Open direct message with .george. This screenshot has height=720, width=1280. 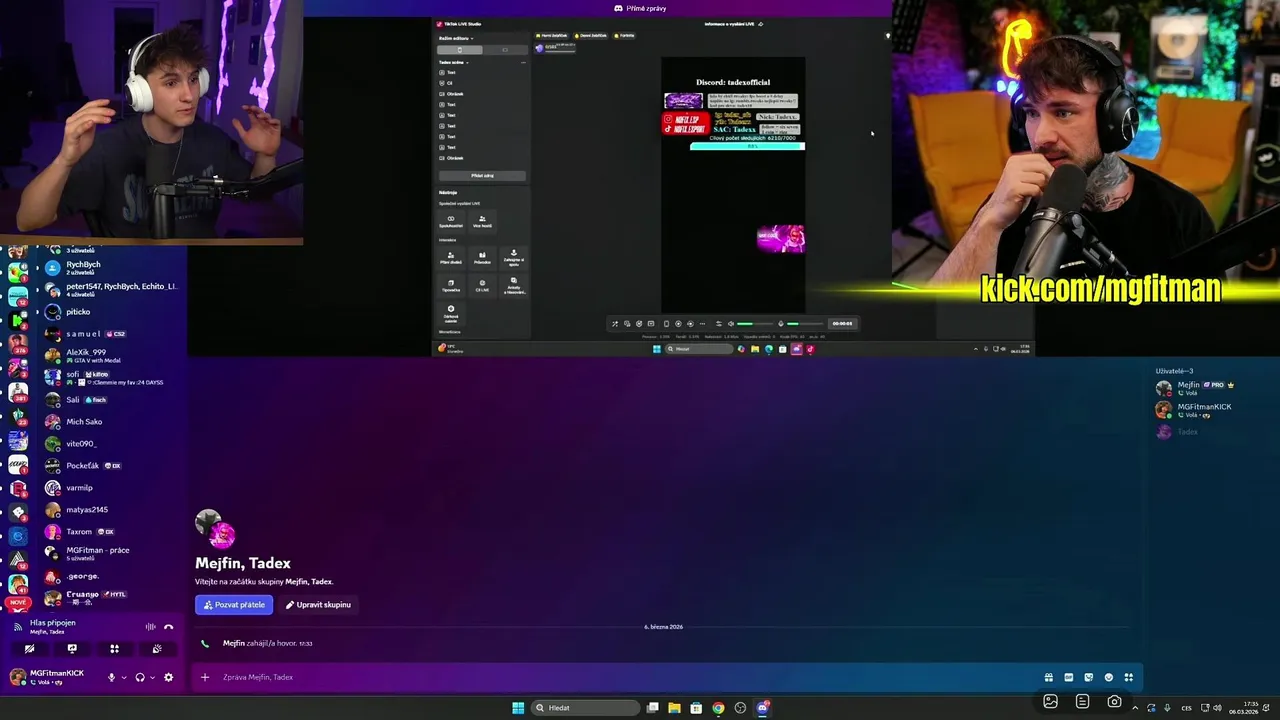click(112, 577)
